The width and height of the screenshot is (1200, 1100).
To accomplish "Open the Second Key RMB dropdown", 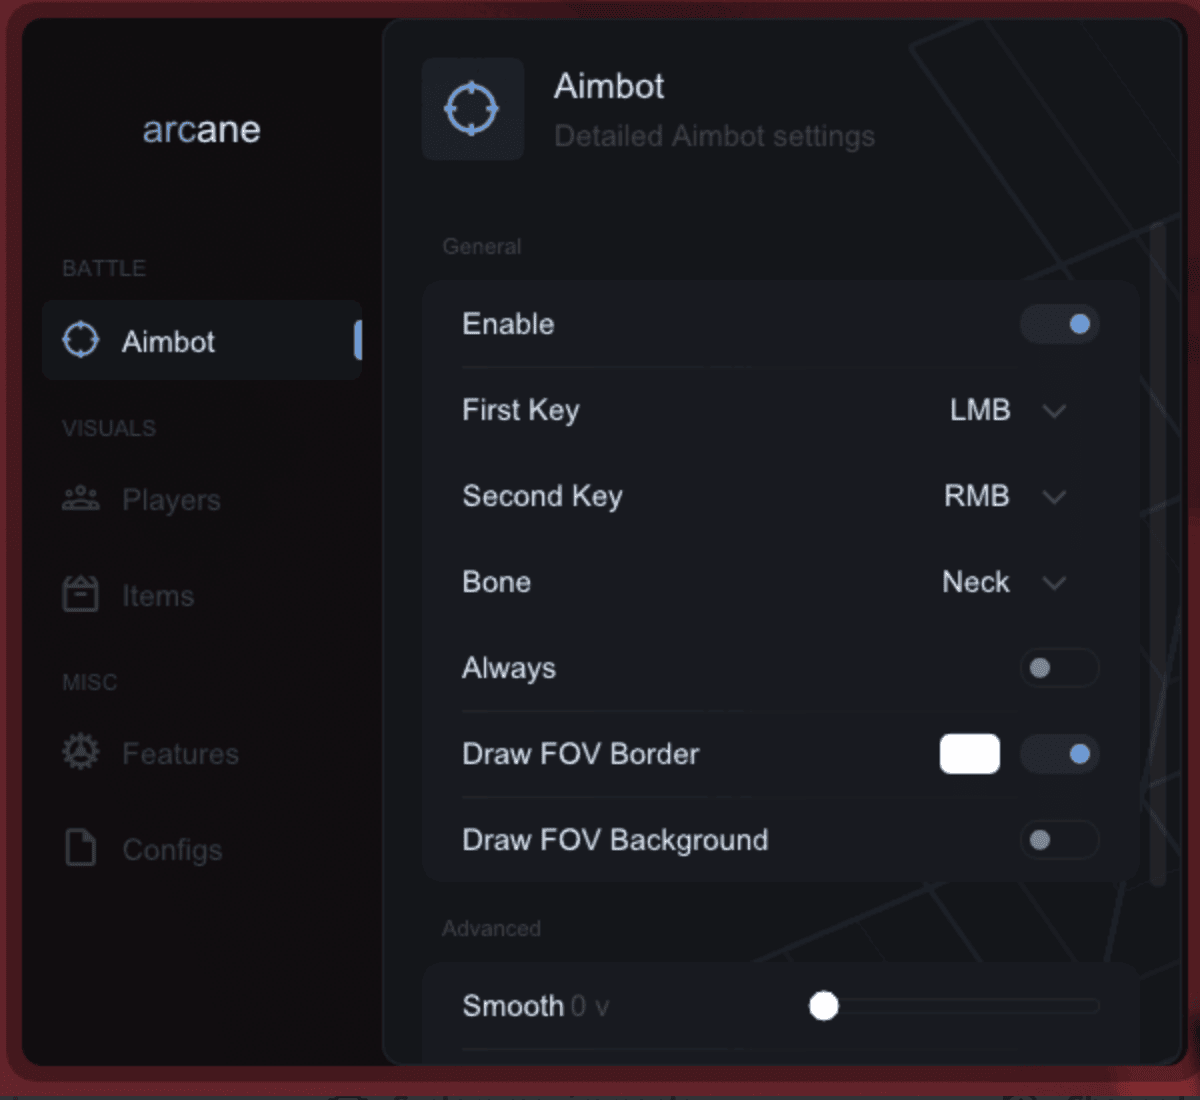I will (x=1005, y=496).
